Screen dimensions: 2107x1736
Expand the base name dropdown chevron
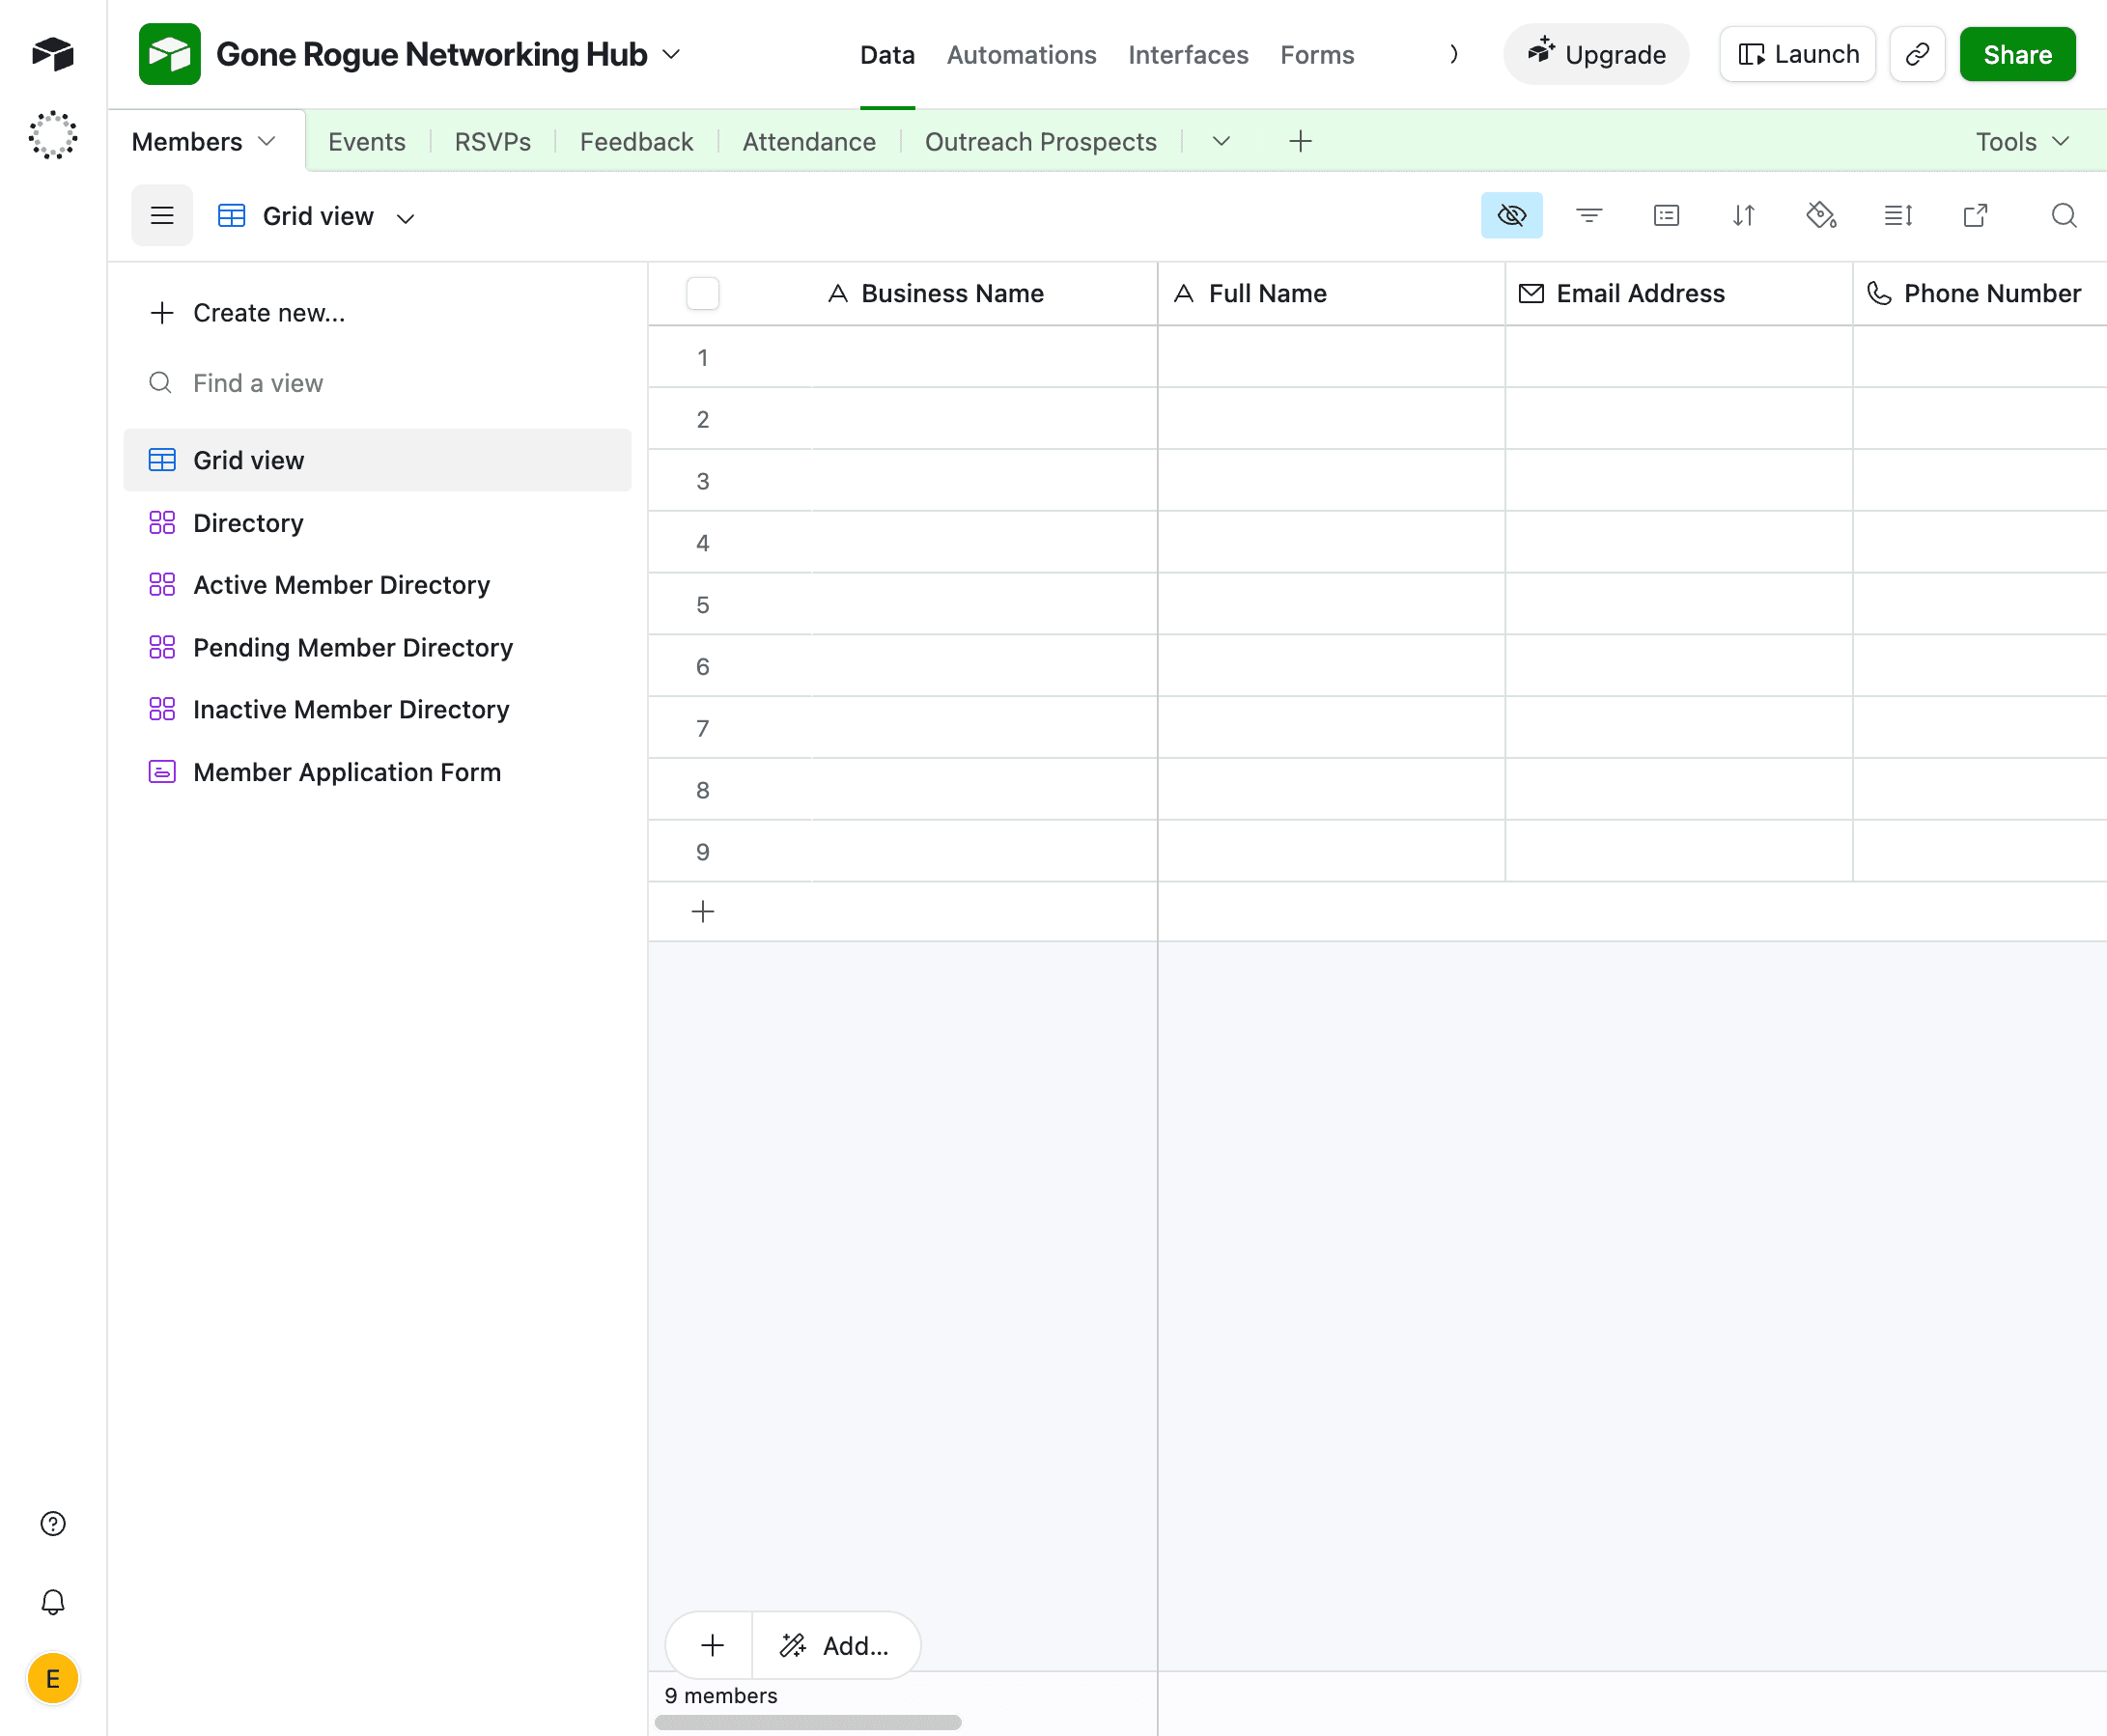coord(672,55)
